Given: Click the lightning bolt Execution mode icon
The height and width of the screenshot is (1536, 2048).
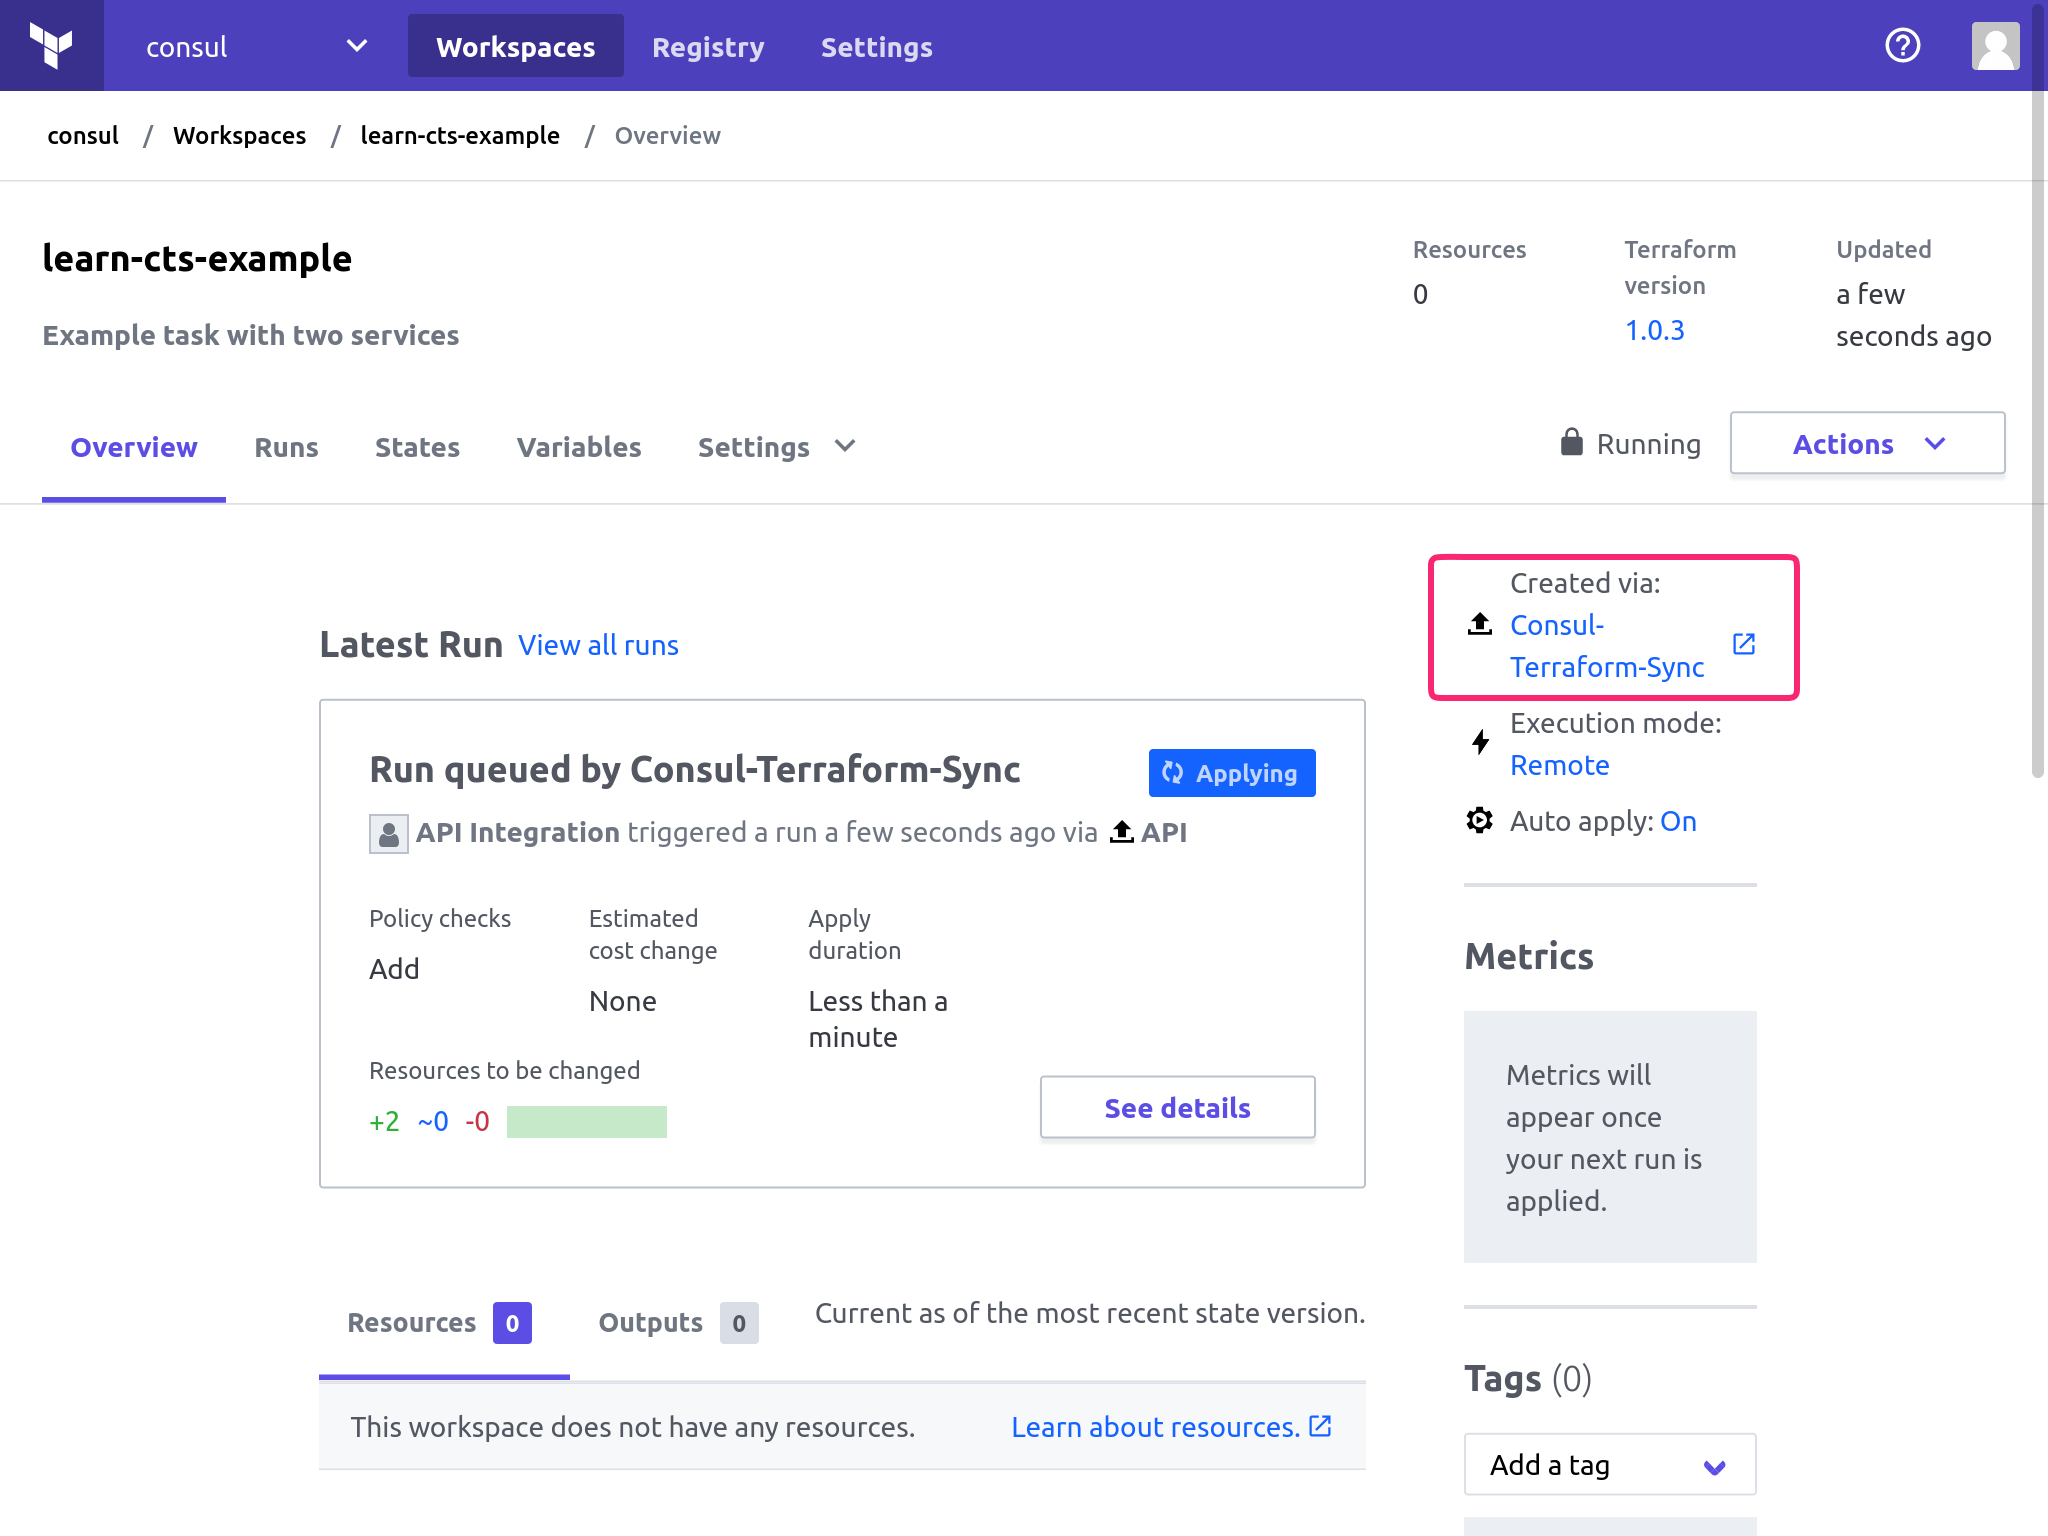Looking at the screenshot, I should click(x=1481, y=742).
